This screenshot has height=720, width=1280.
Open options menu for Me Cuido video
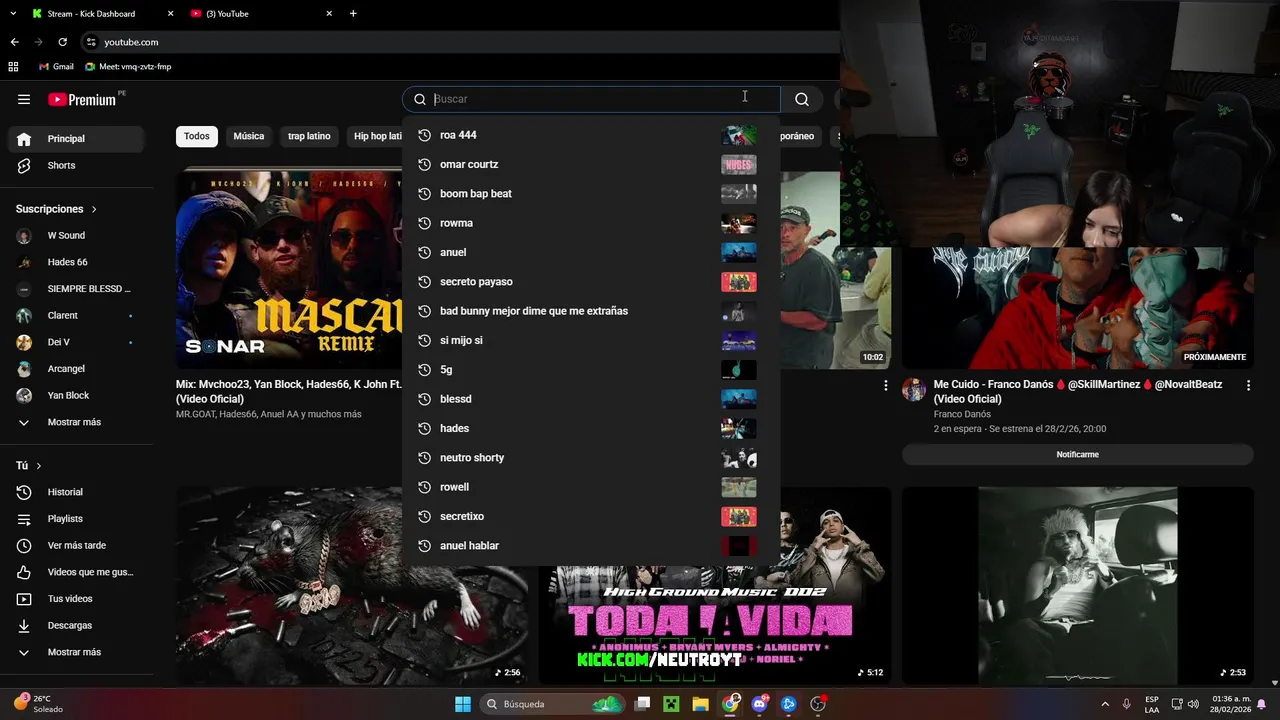[1248, 385]
